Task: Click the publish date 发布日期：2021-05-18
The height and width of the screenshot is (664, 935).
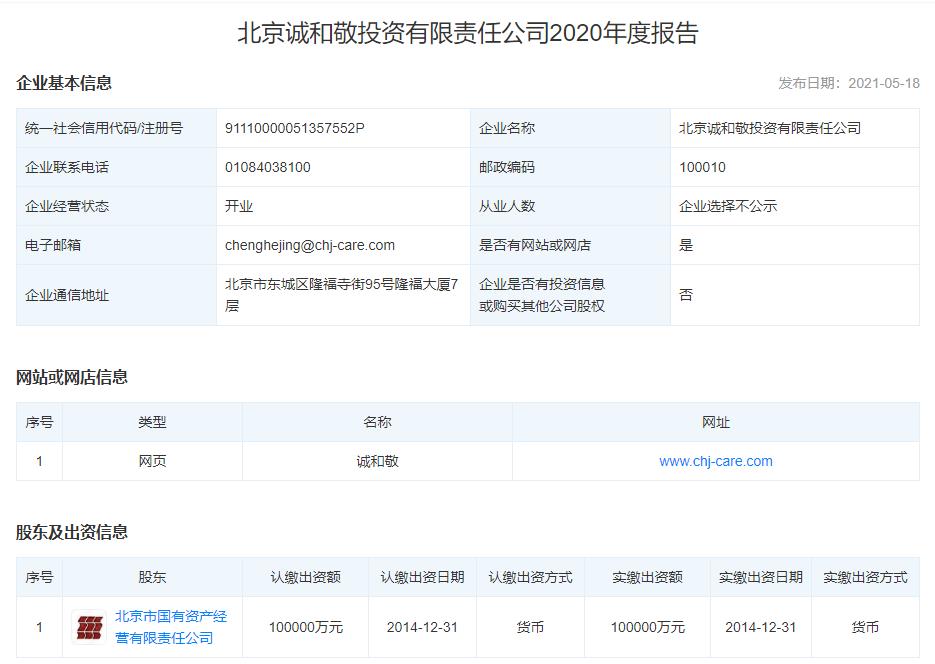Action: [849, 83]
